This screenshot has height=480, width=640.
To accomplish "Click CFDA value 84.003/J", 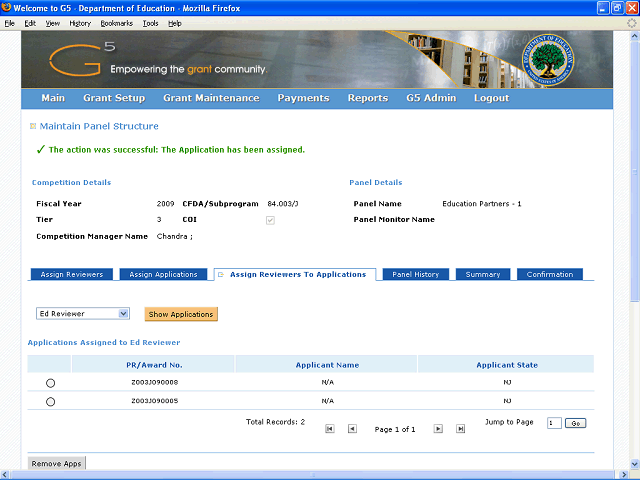I will pos(283,204).
